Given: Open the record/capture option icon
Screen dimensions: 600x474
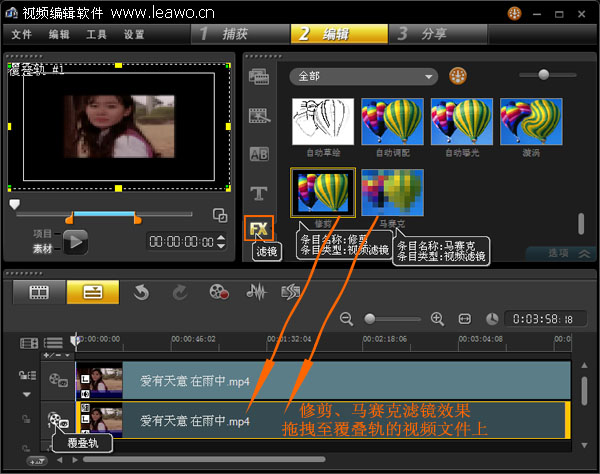Looking at the screenshot, I should [x=218, y=292].
